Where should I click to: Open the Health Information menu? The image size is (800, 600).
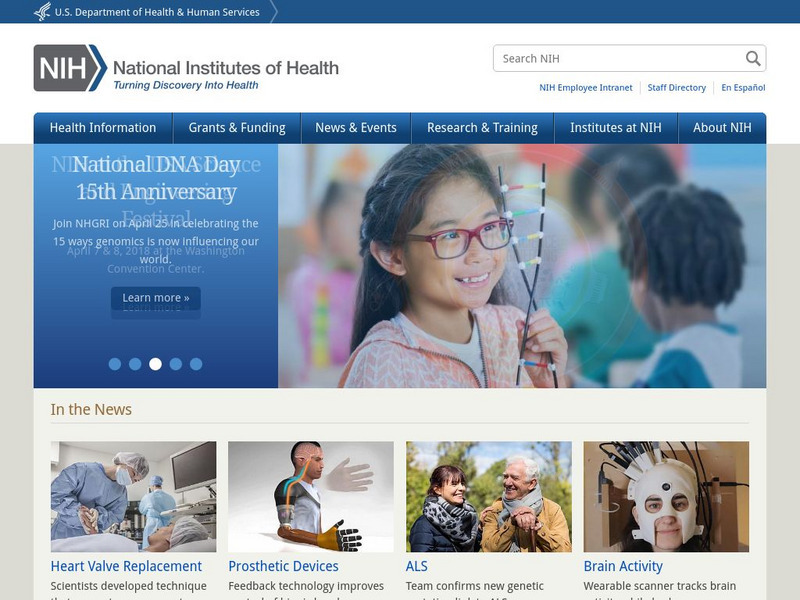(103, 128)
